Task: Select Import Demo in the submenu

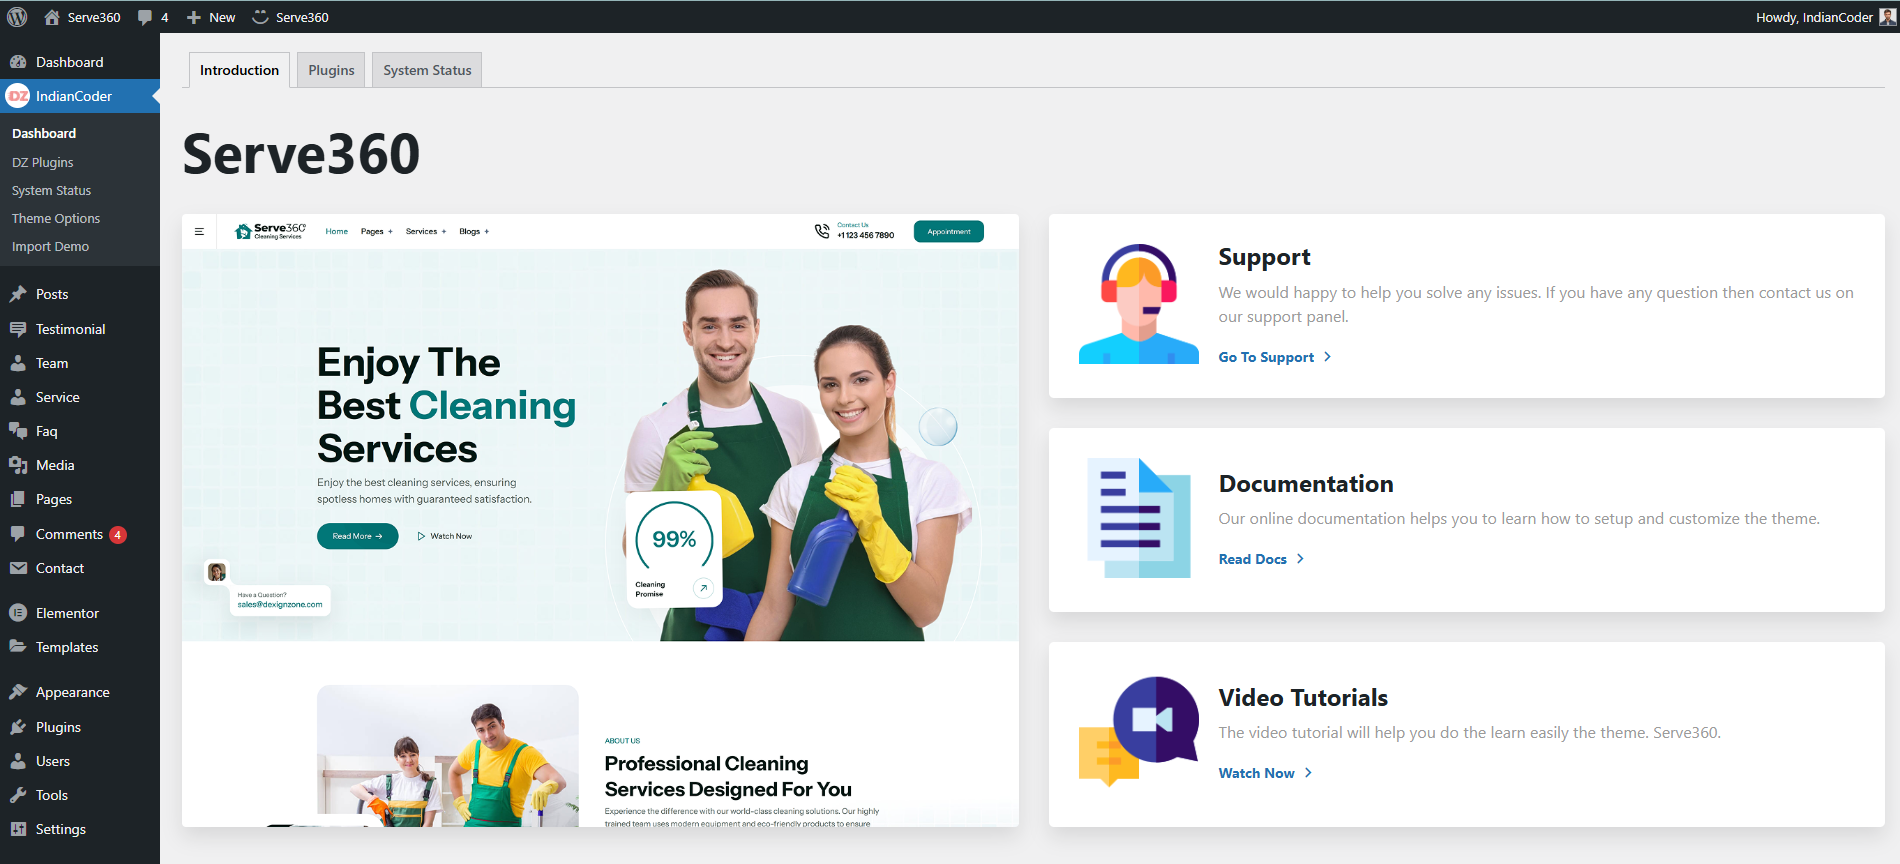Action: click(x=50, y=246)
